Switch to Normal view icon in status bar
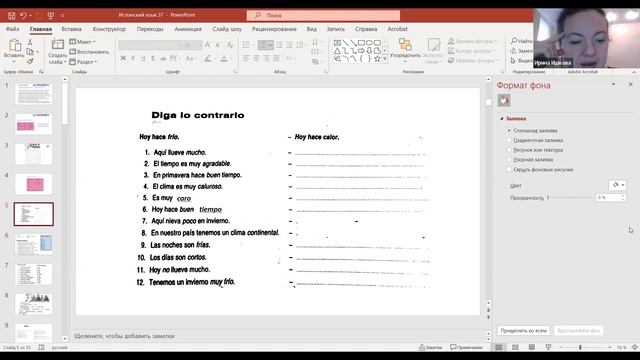 499,347
